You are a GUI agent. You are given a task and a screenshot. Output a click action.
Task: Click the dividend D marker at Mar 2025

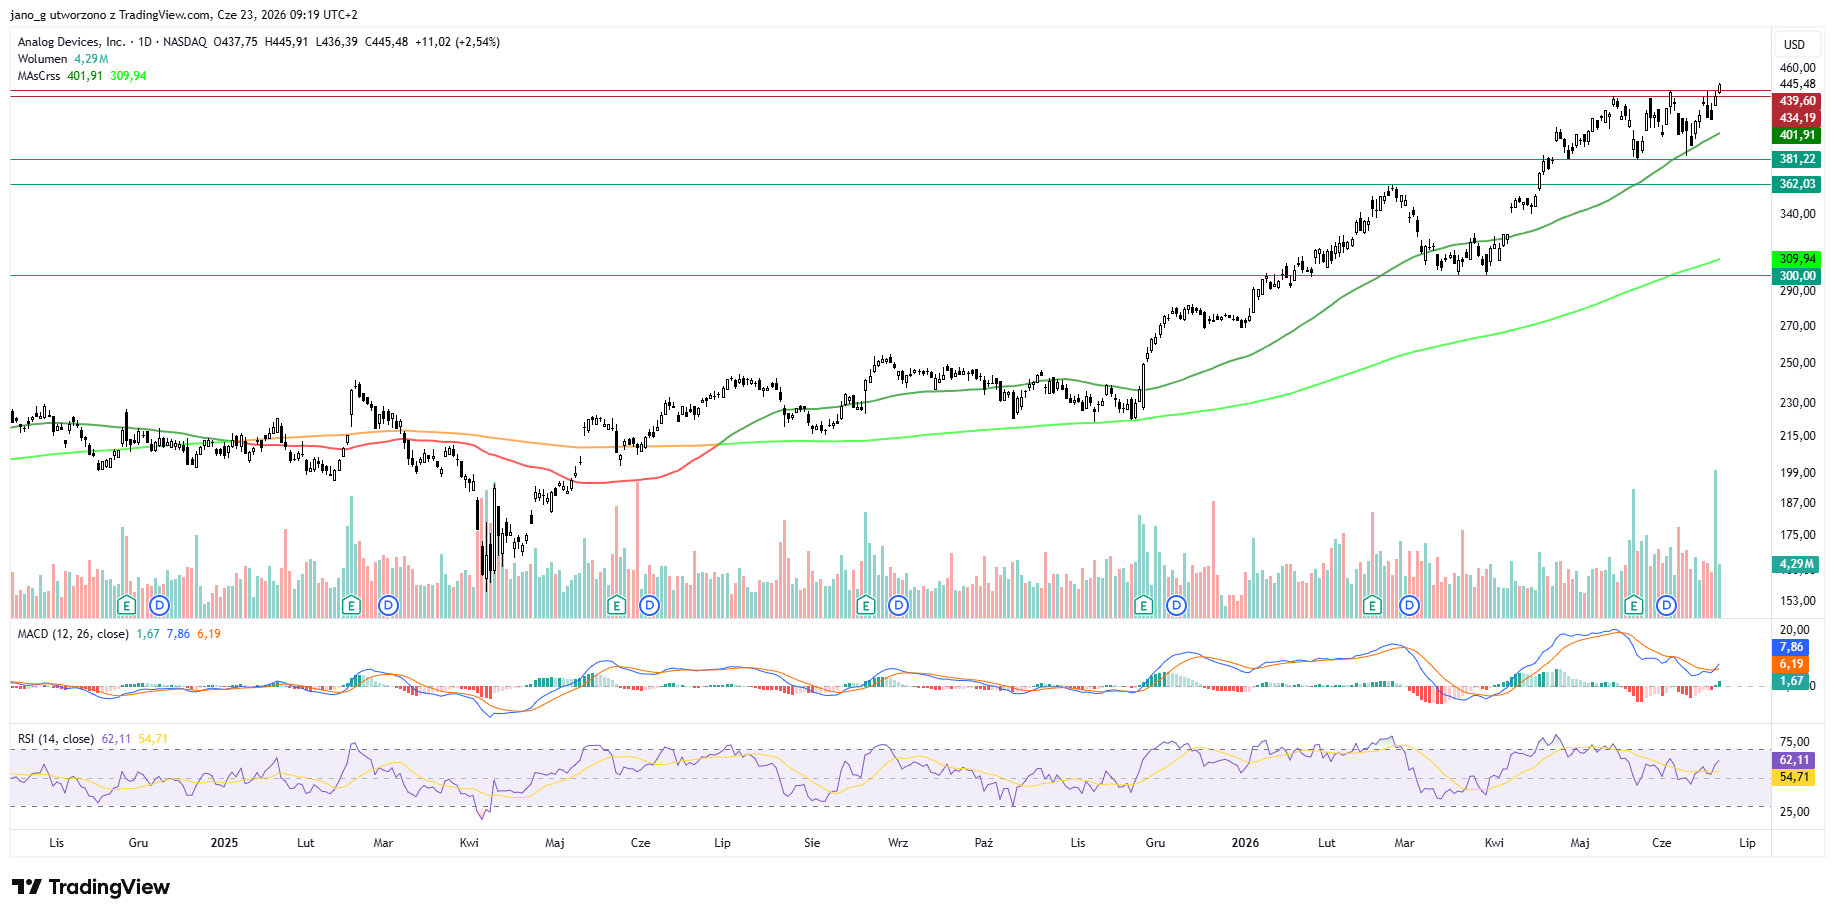point(389,605)
